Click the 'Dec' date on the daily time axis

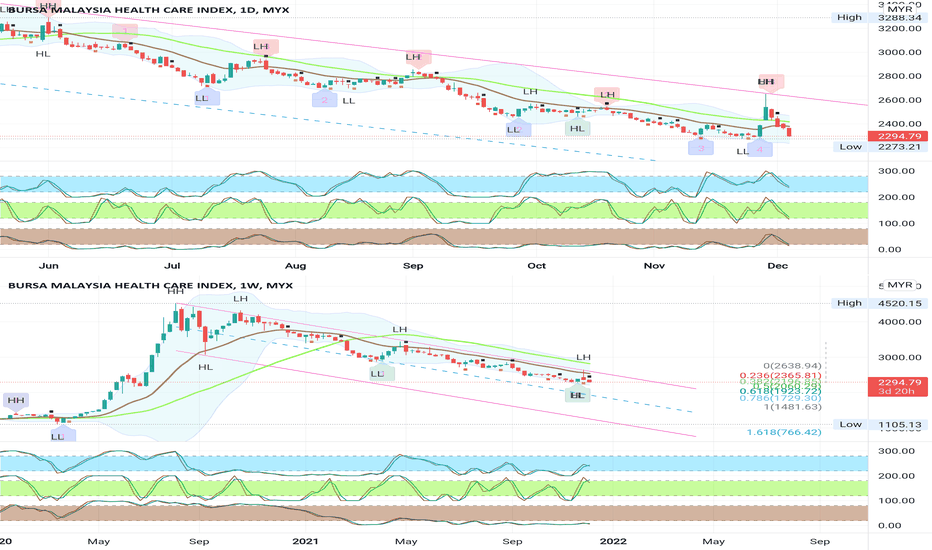point(777,266)
